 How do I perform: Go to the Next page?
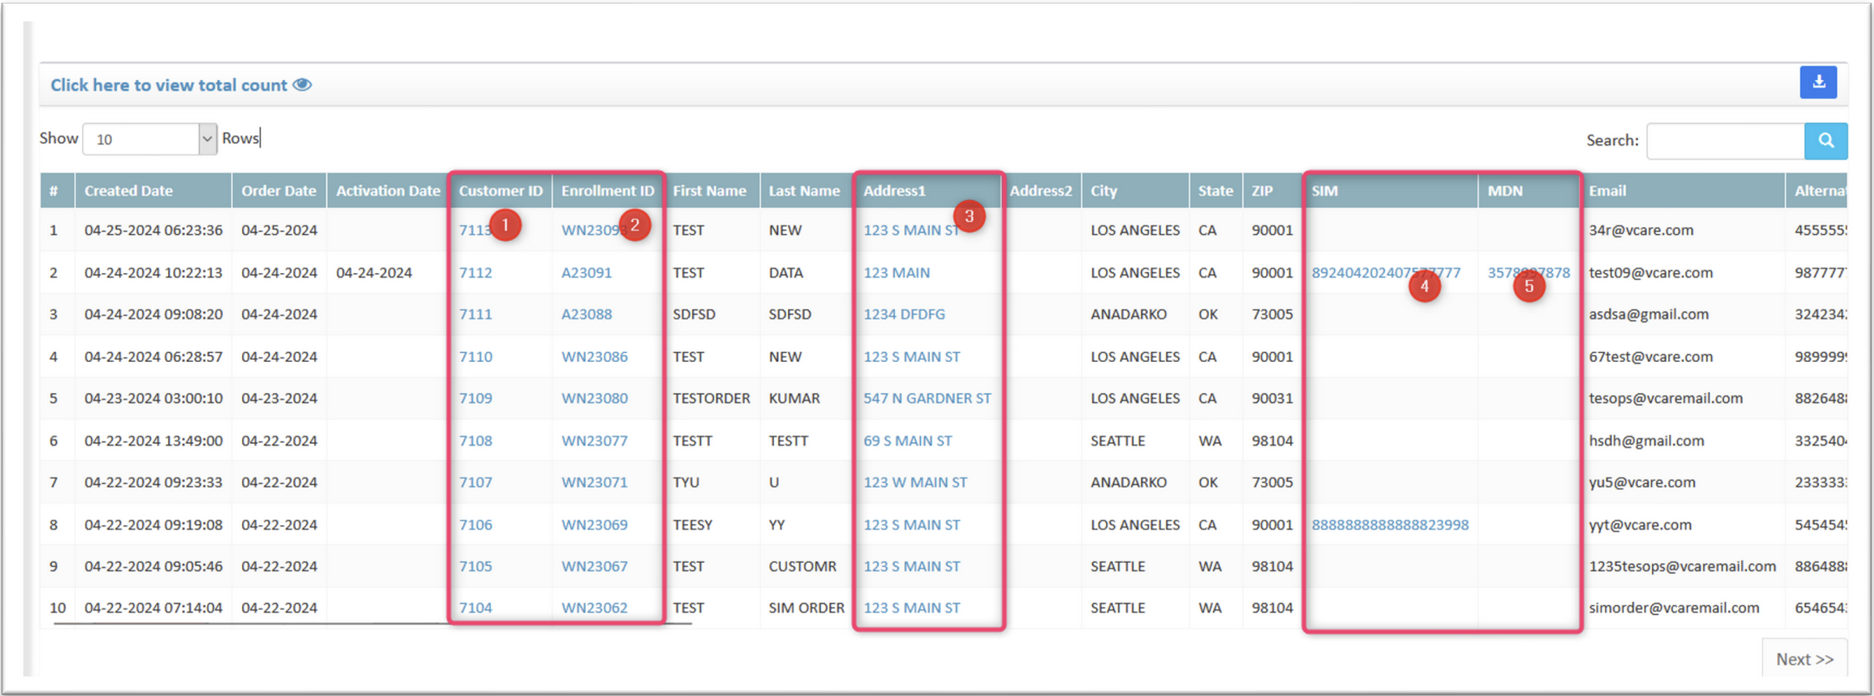coord(1804,659)
